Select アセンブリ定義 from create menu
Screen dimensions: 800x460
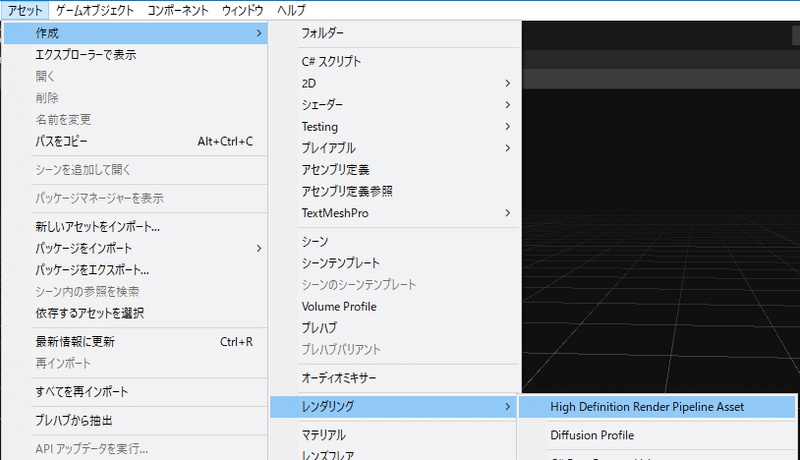point(394,170)
